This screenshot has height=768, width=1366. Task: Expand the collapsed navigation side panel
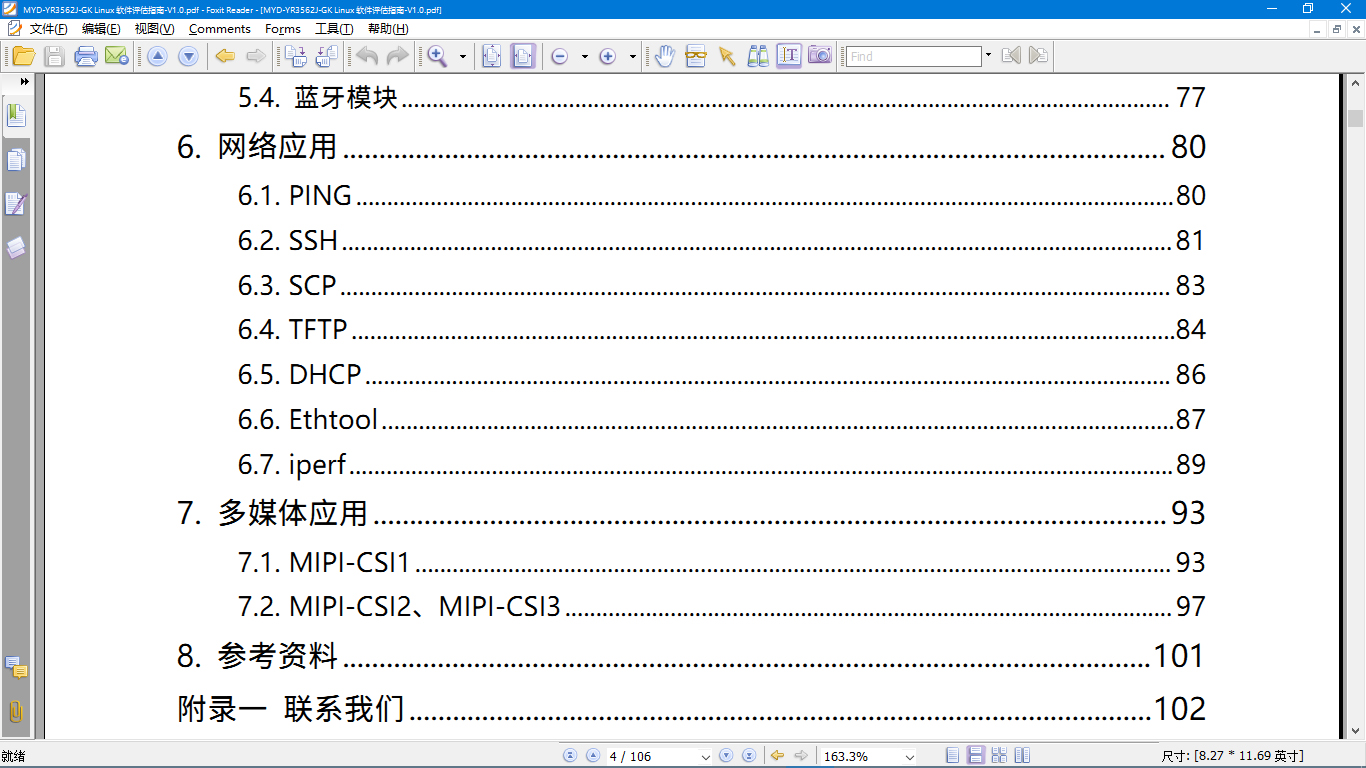pyautogui.click(x=24, y=81)
